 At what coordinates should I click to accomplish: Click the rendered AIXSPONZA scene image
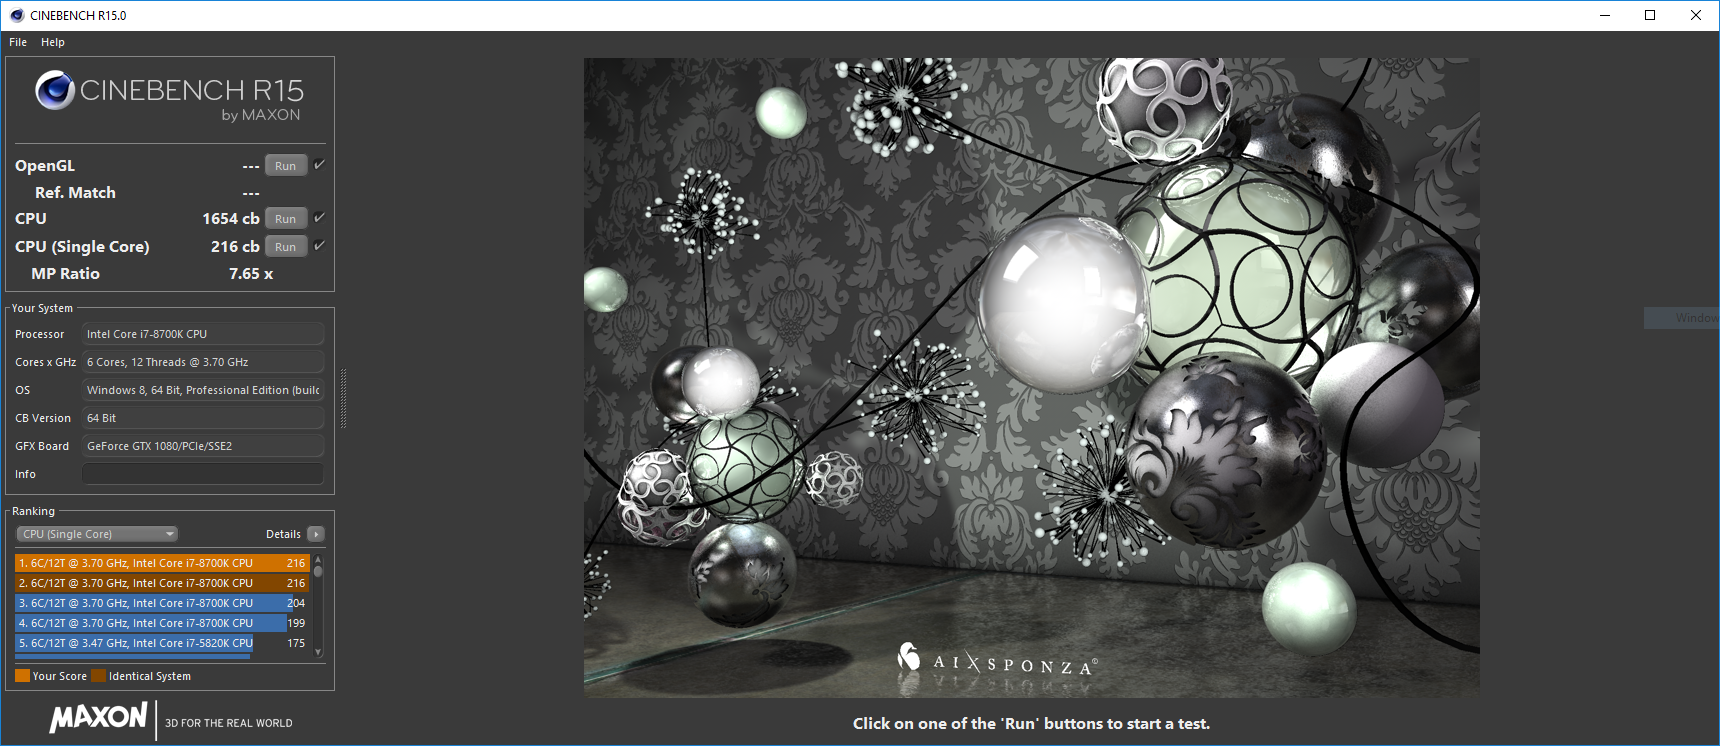[x=1031, y=377]
